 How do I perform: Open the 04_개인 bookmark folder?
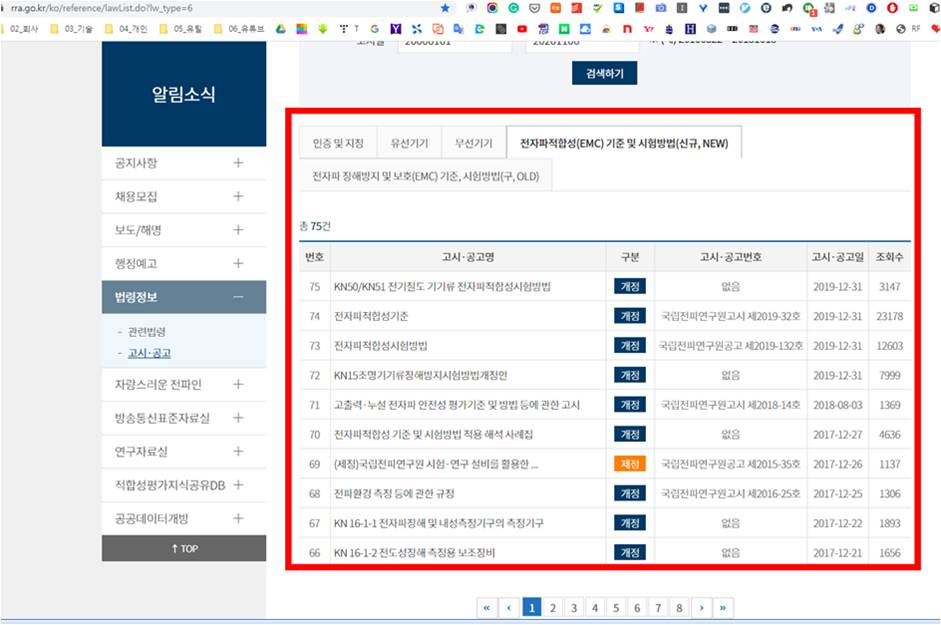[x=126, y=29]
